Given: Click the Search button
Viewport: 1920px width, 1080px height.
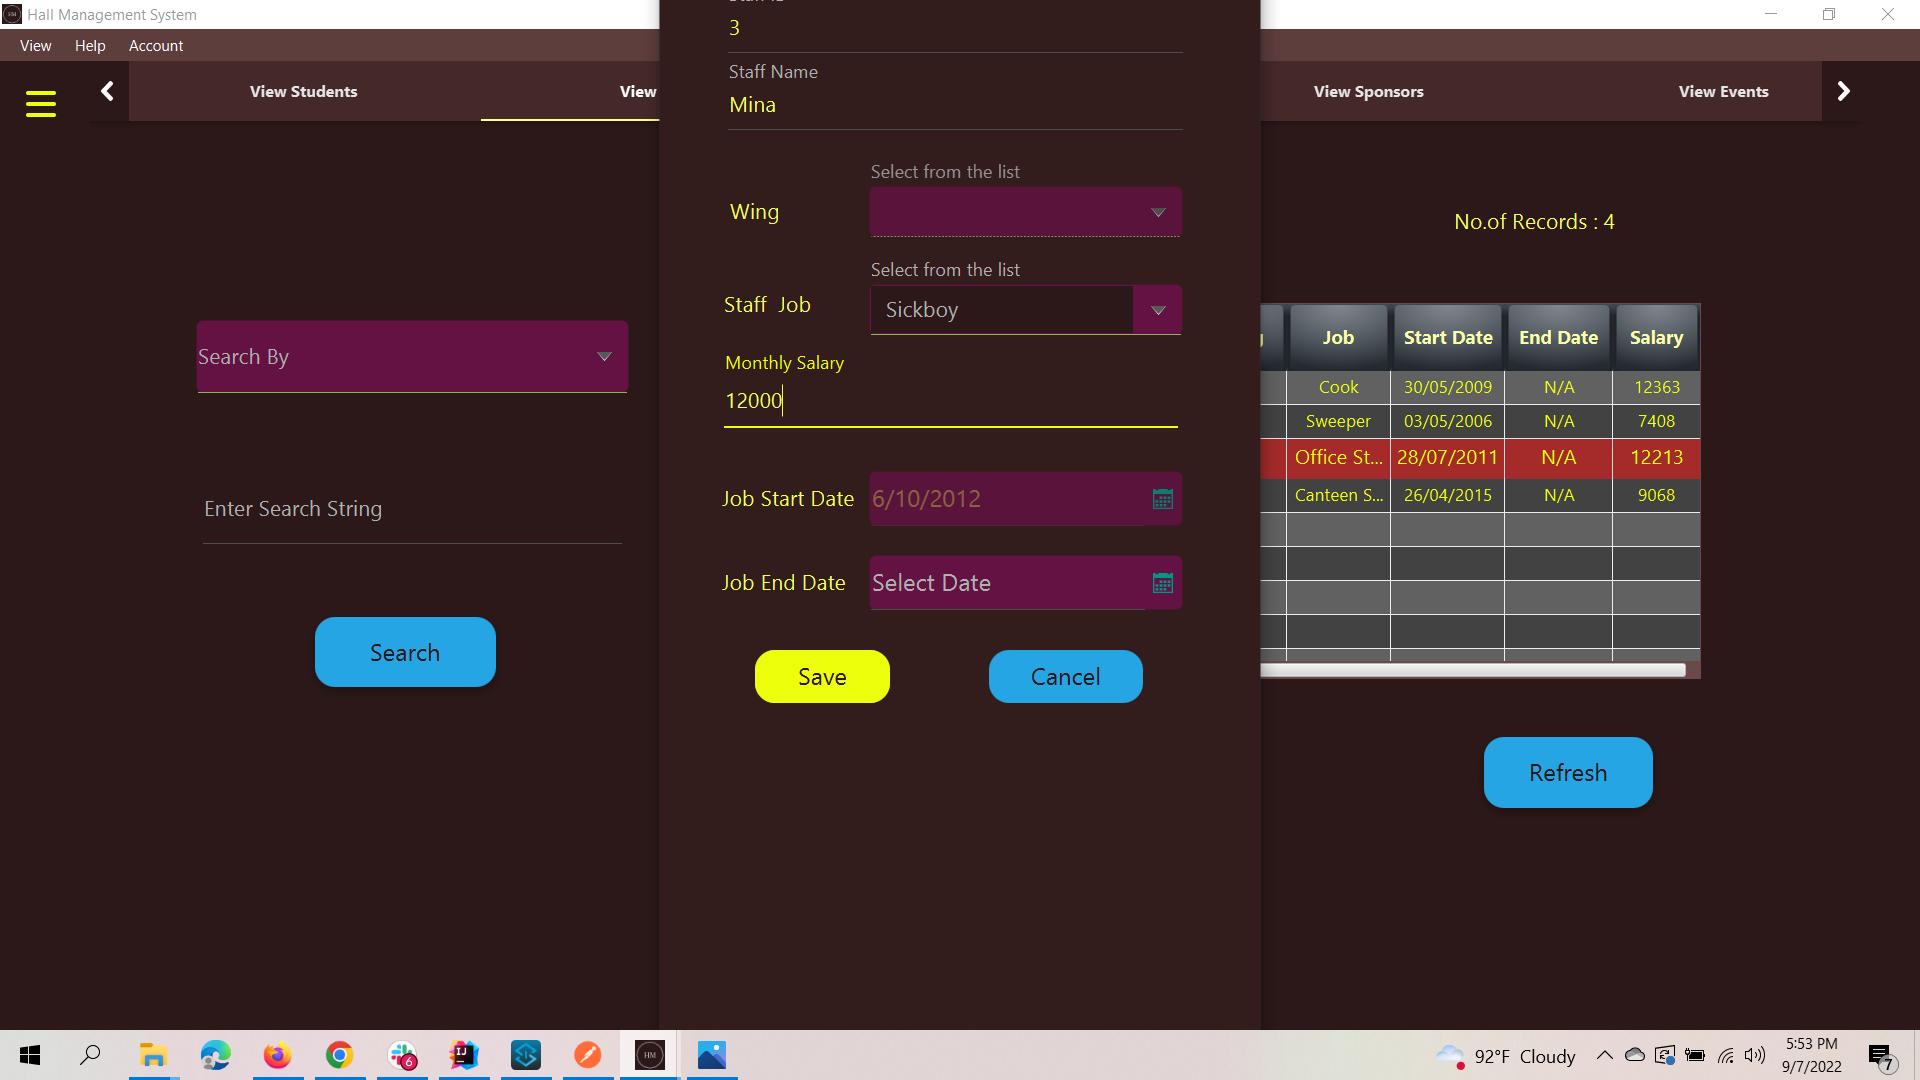Looking at the screenshot, I should coord(404,651).
